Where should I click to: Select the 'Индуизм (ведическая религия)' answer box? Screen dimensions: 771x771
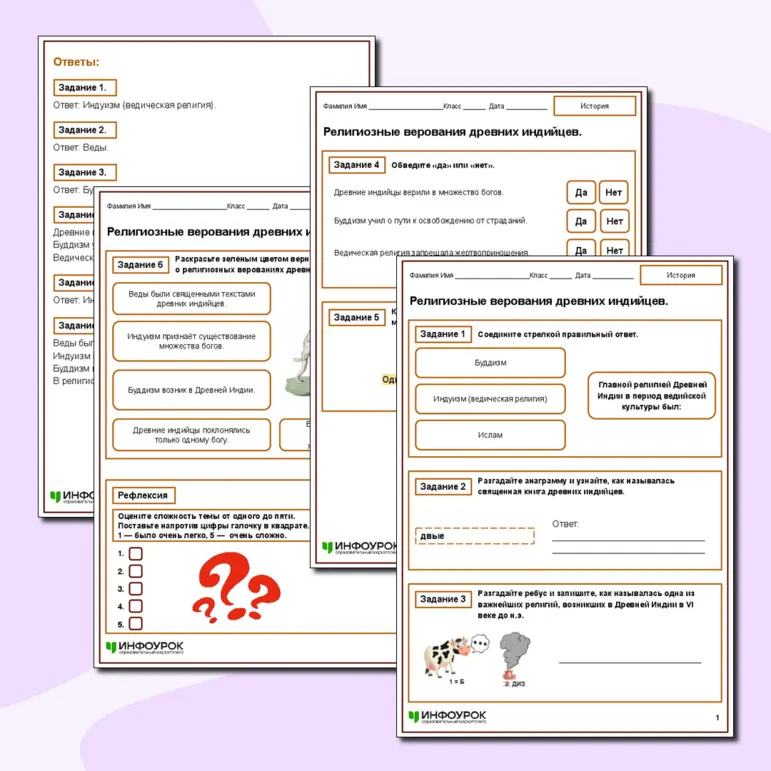coord(490,399)
